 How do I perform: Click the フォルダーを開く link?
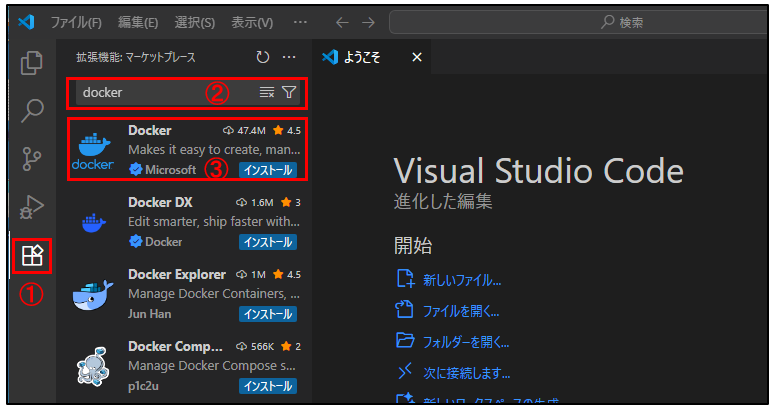[467, 341]
